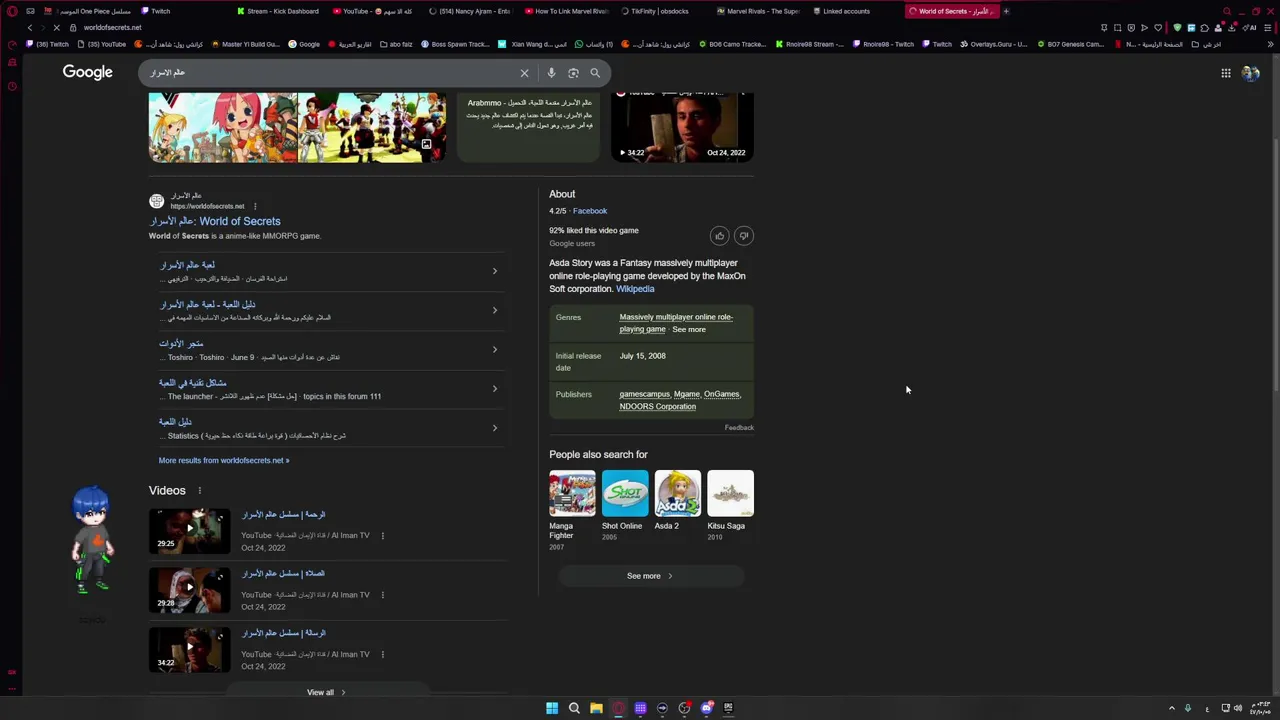The height and width of the screenshot is (720, 1280).
Task: Open the Wikipedia link in About description
Action: (x=635, y=289)
